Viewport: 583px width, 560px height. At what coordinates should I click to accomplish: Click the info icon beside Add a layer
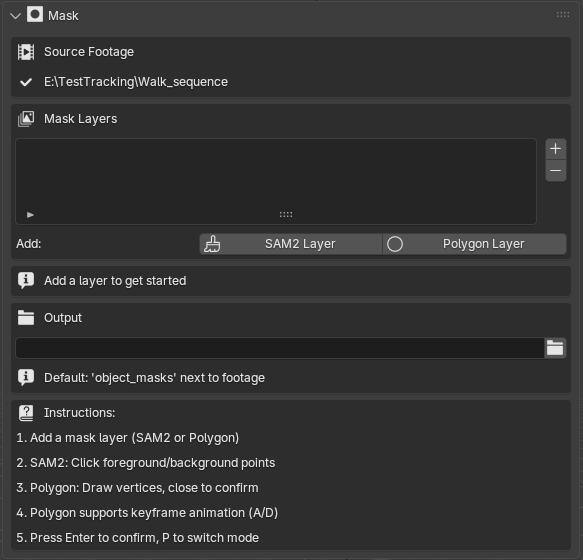(x=26, y=281)
